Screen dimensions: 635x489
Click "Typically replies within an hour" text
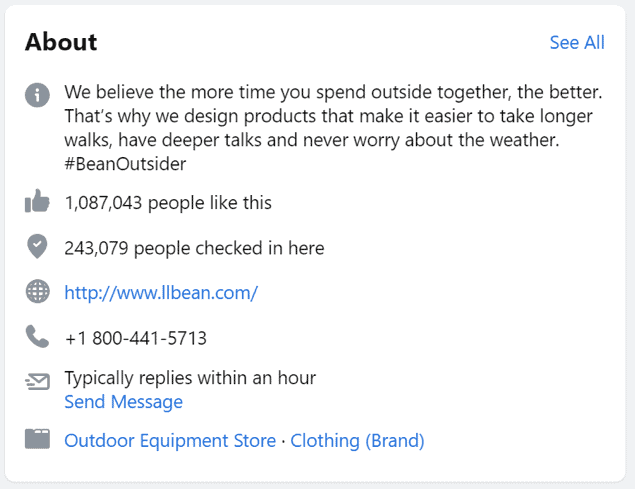tap(190, 378)
